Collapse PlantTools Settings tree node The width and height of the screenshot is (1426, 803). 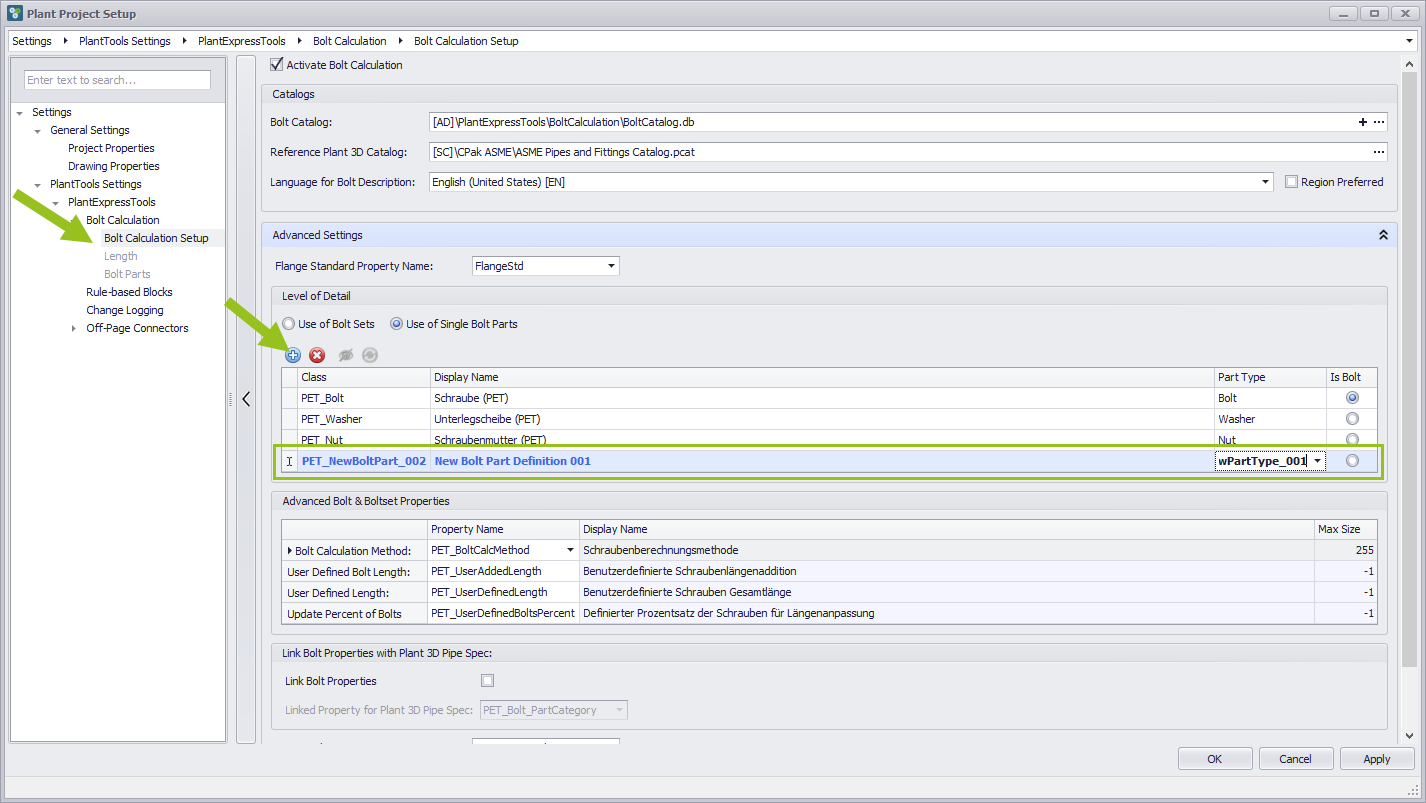pyautogui.click(x=38, y=185)
